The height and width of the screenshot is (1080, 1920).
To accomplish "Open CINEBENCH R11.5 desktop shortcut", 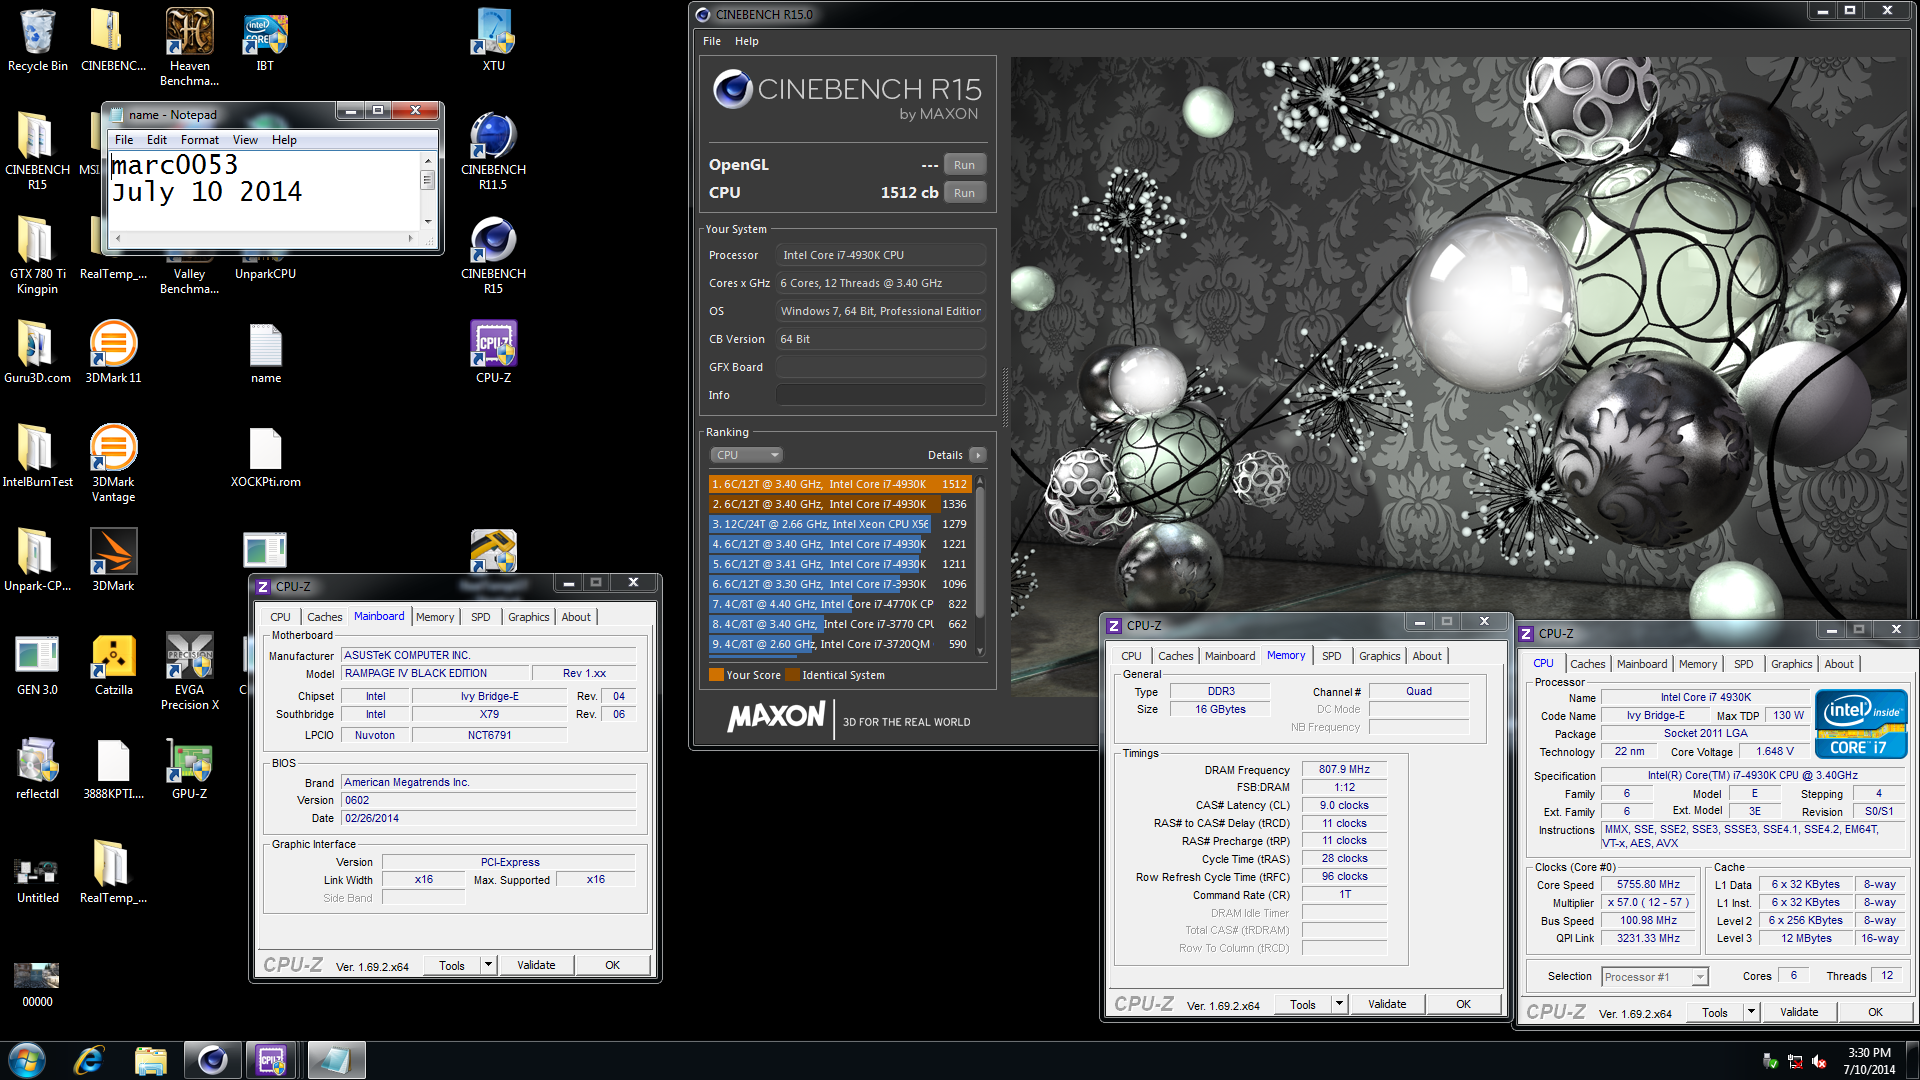I will coord(493,151).
